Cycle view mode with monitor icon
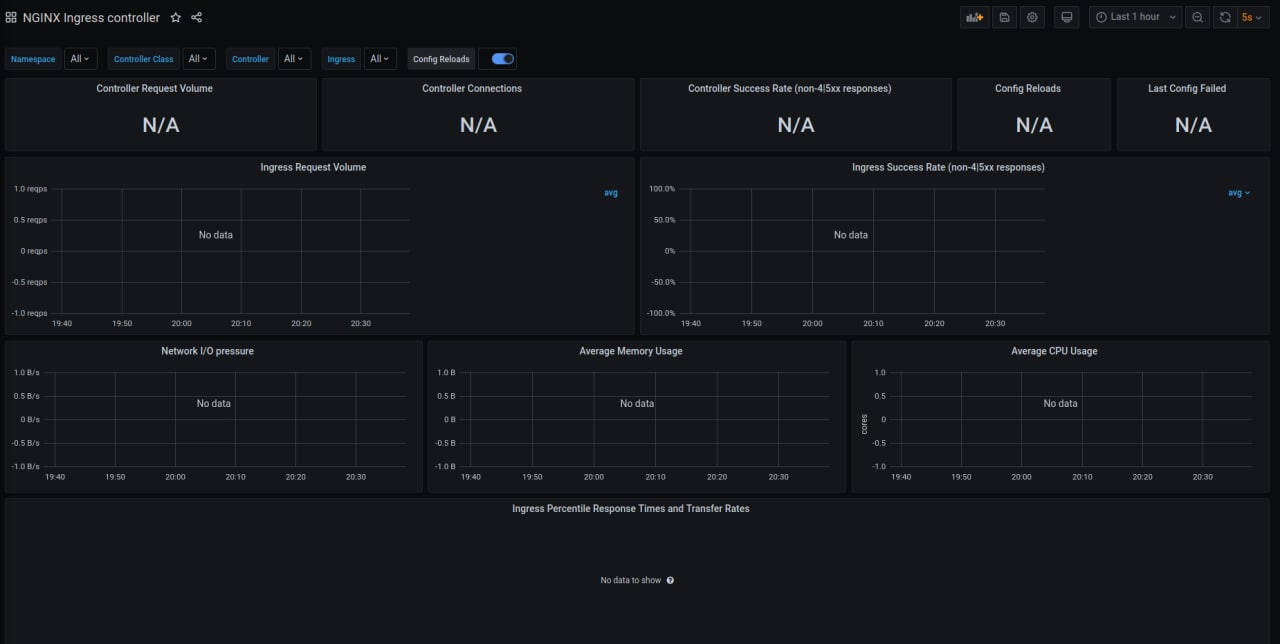This screenshot has height=644, width=1280. (1067, 17)
